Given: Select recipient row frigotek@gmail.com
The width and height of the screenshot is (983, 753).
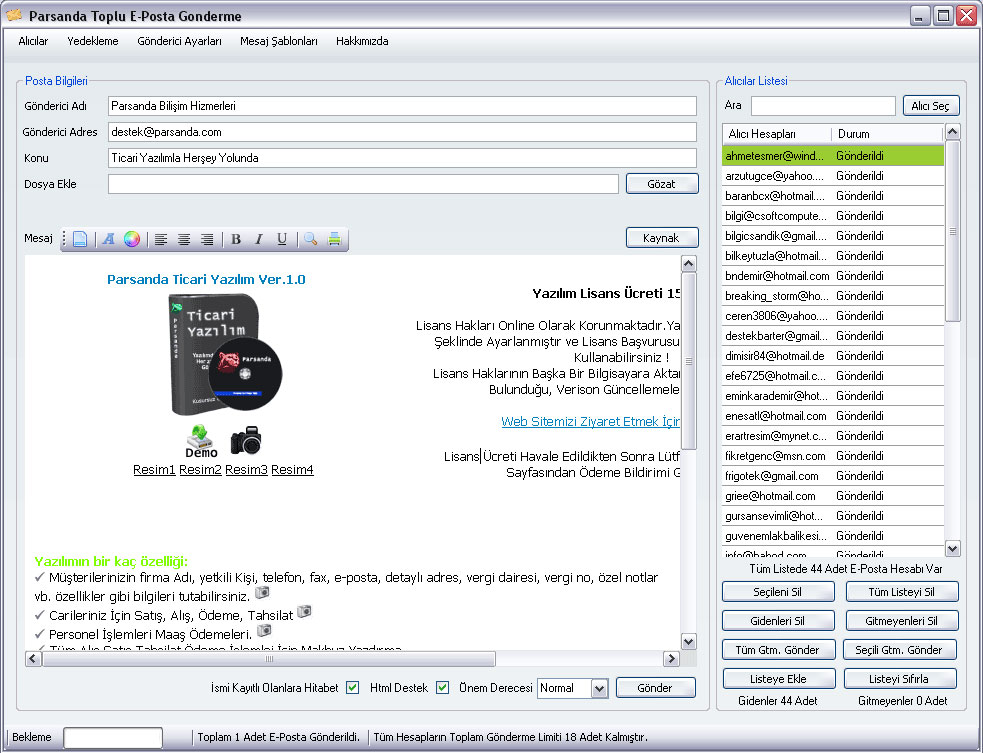Looking at the screenshot, I should point(833,476).
